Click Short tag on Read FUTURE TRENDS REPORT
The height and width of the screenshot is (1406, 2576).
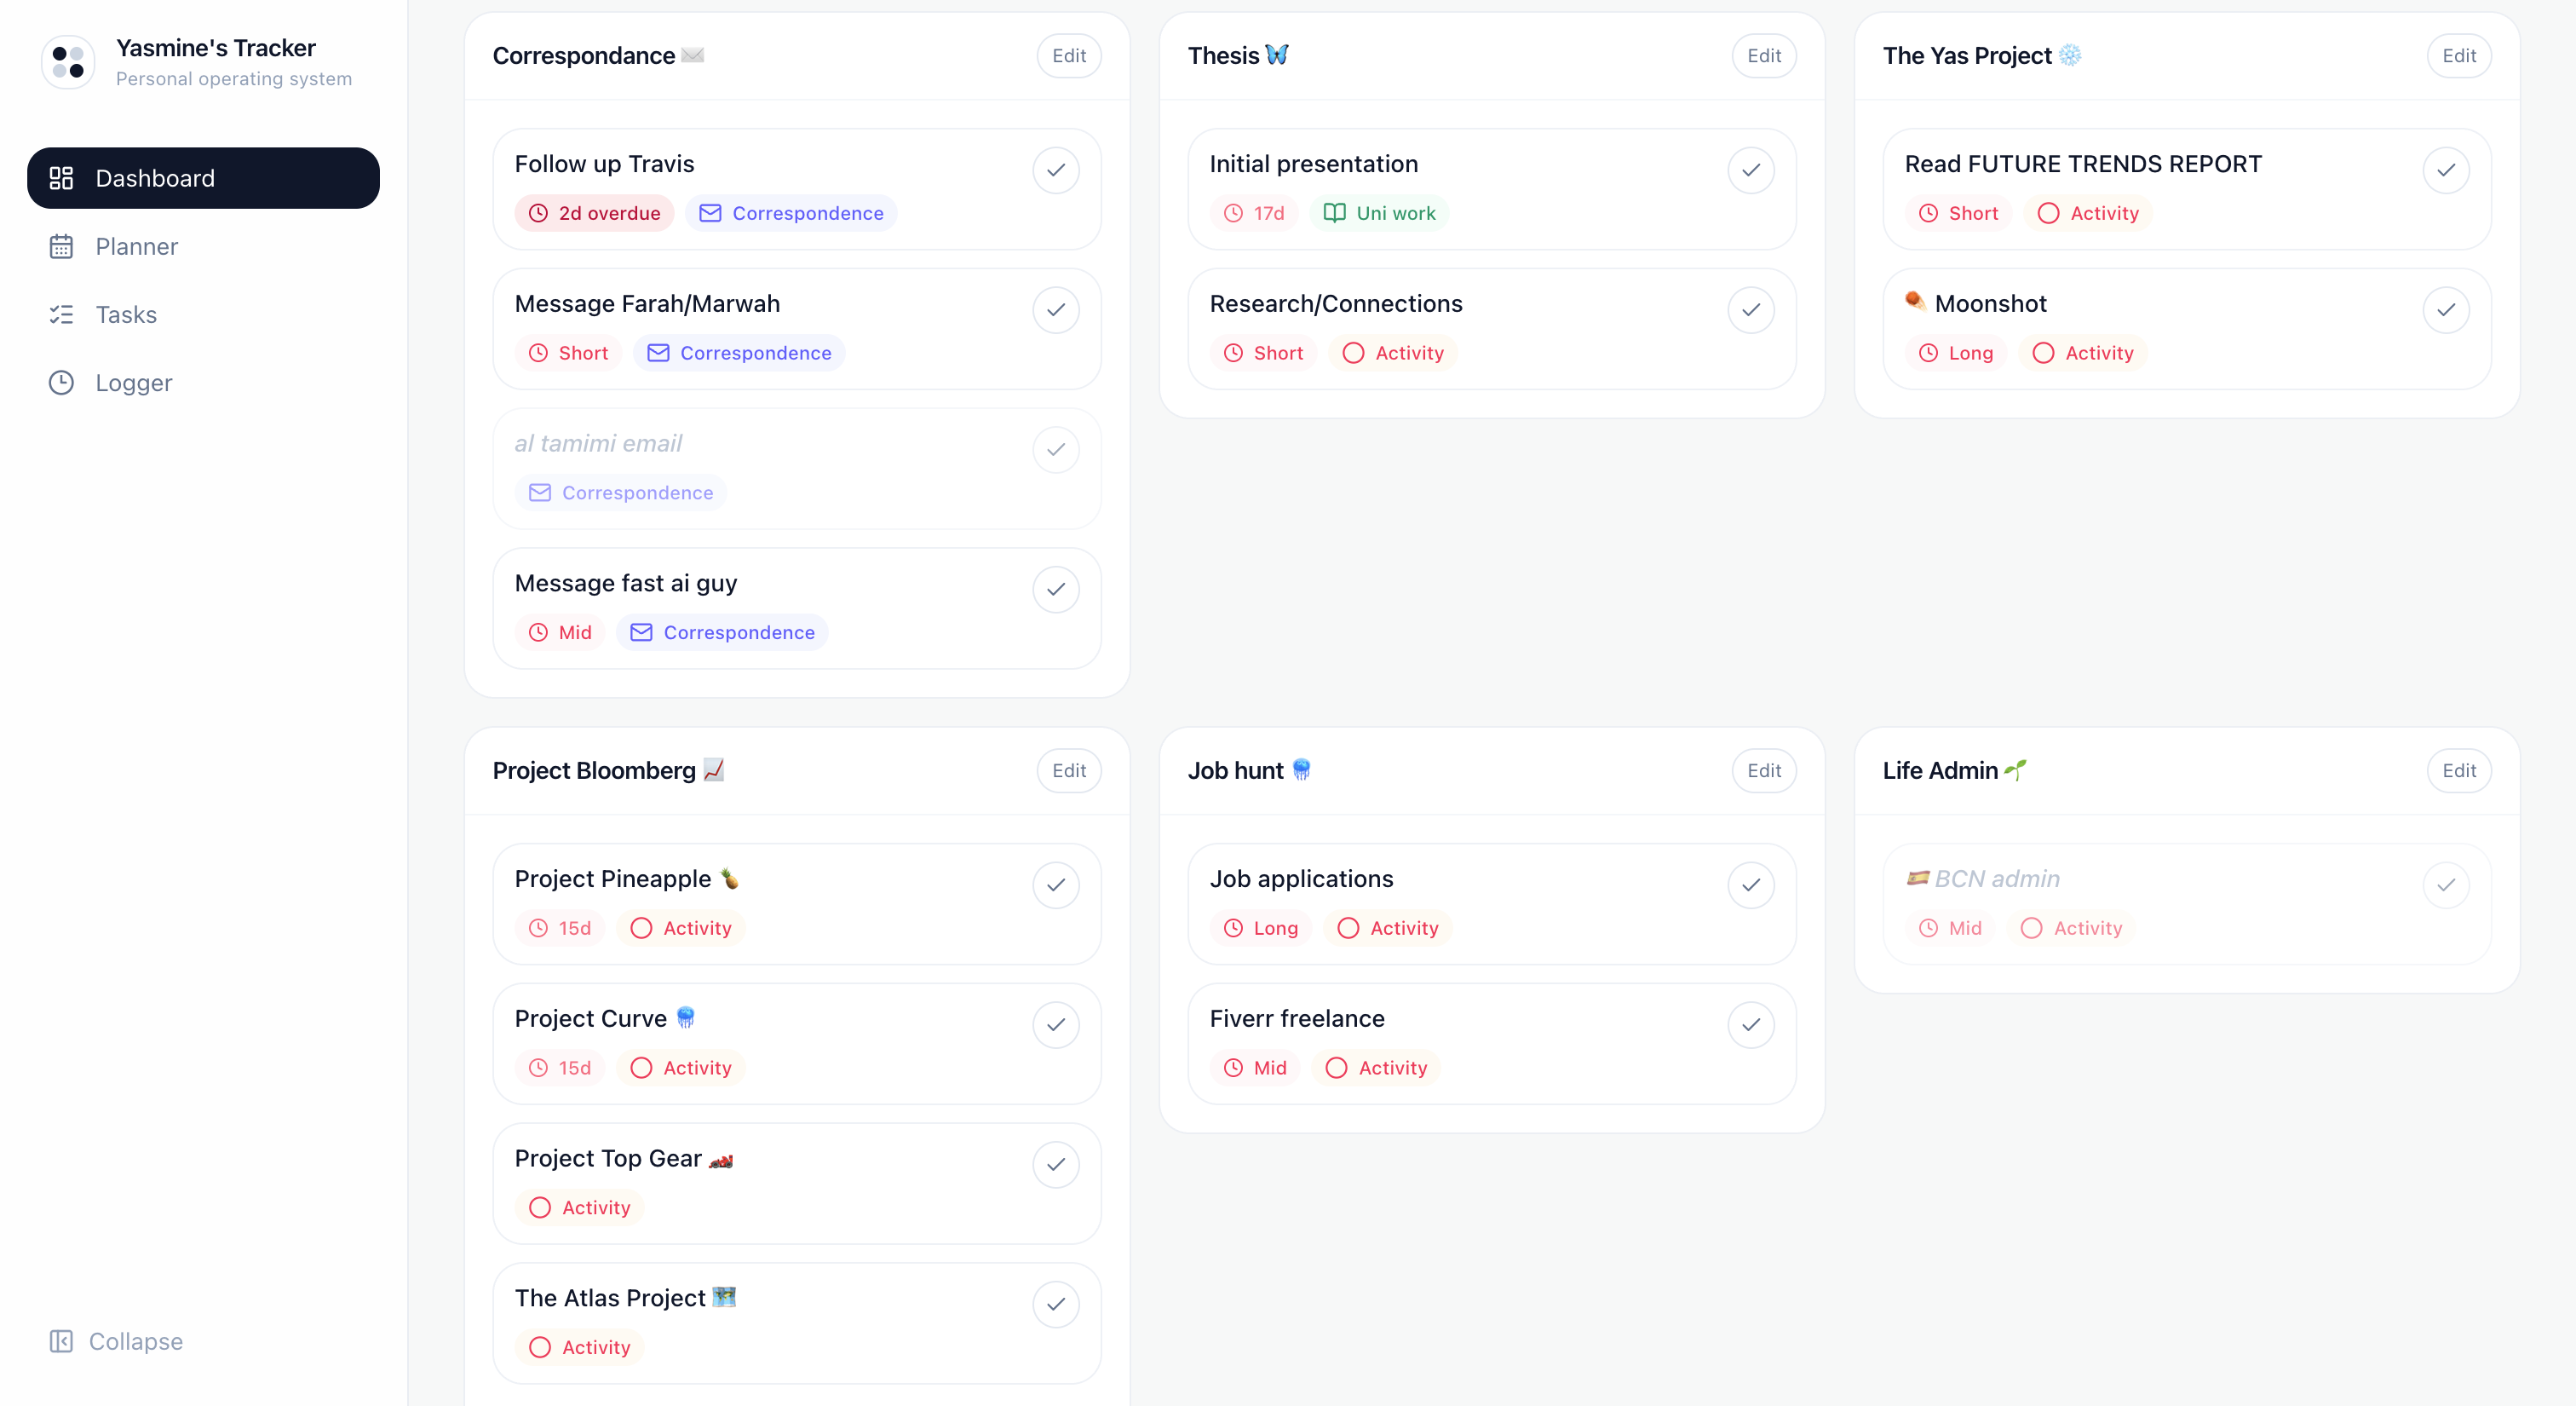tap(1958, 213)
